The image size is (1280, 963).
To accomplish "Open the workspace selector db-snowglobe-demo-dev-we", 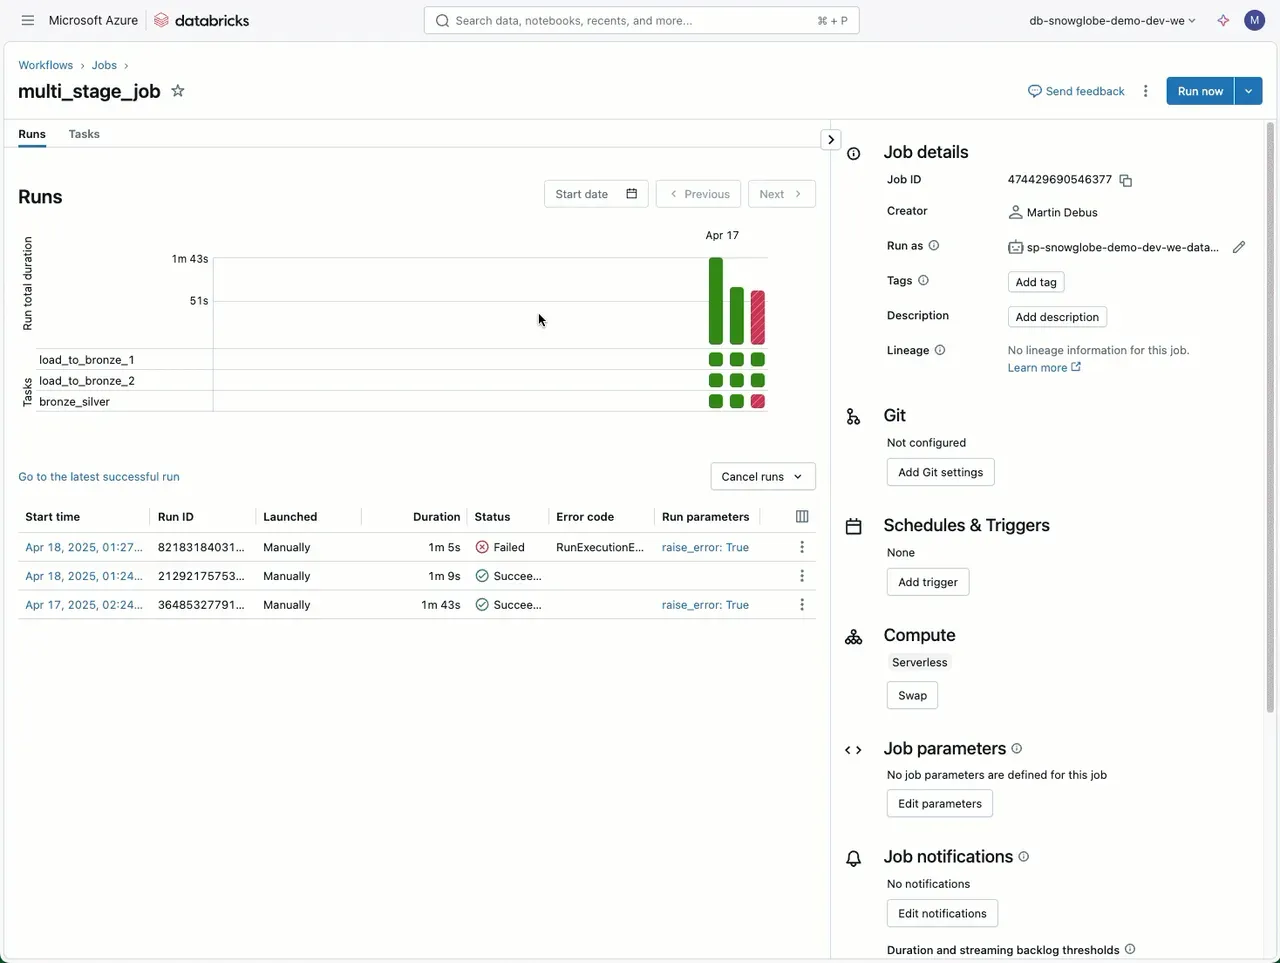I will coord(1112,20).
